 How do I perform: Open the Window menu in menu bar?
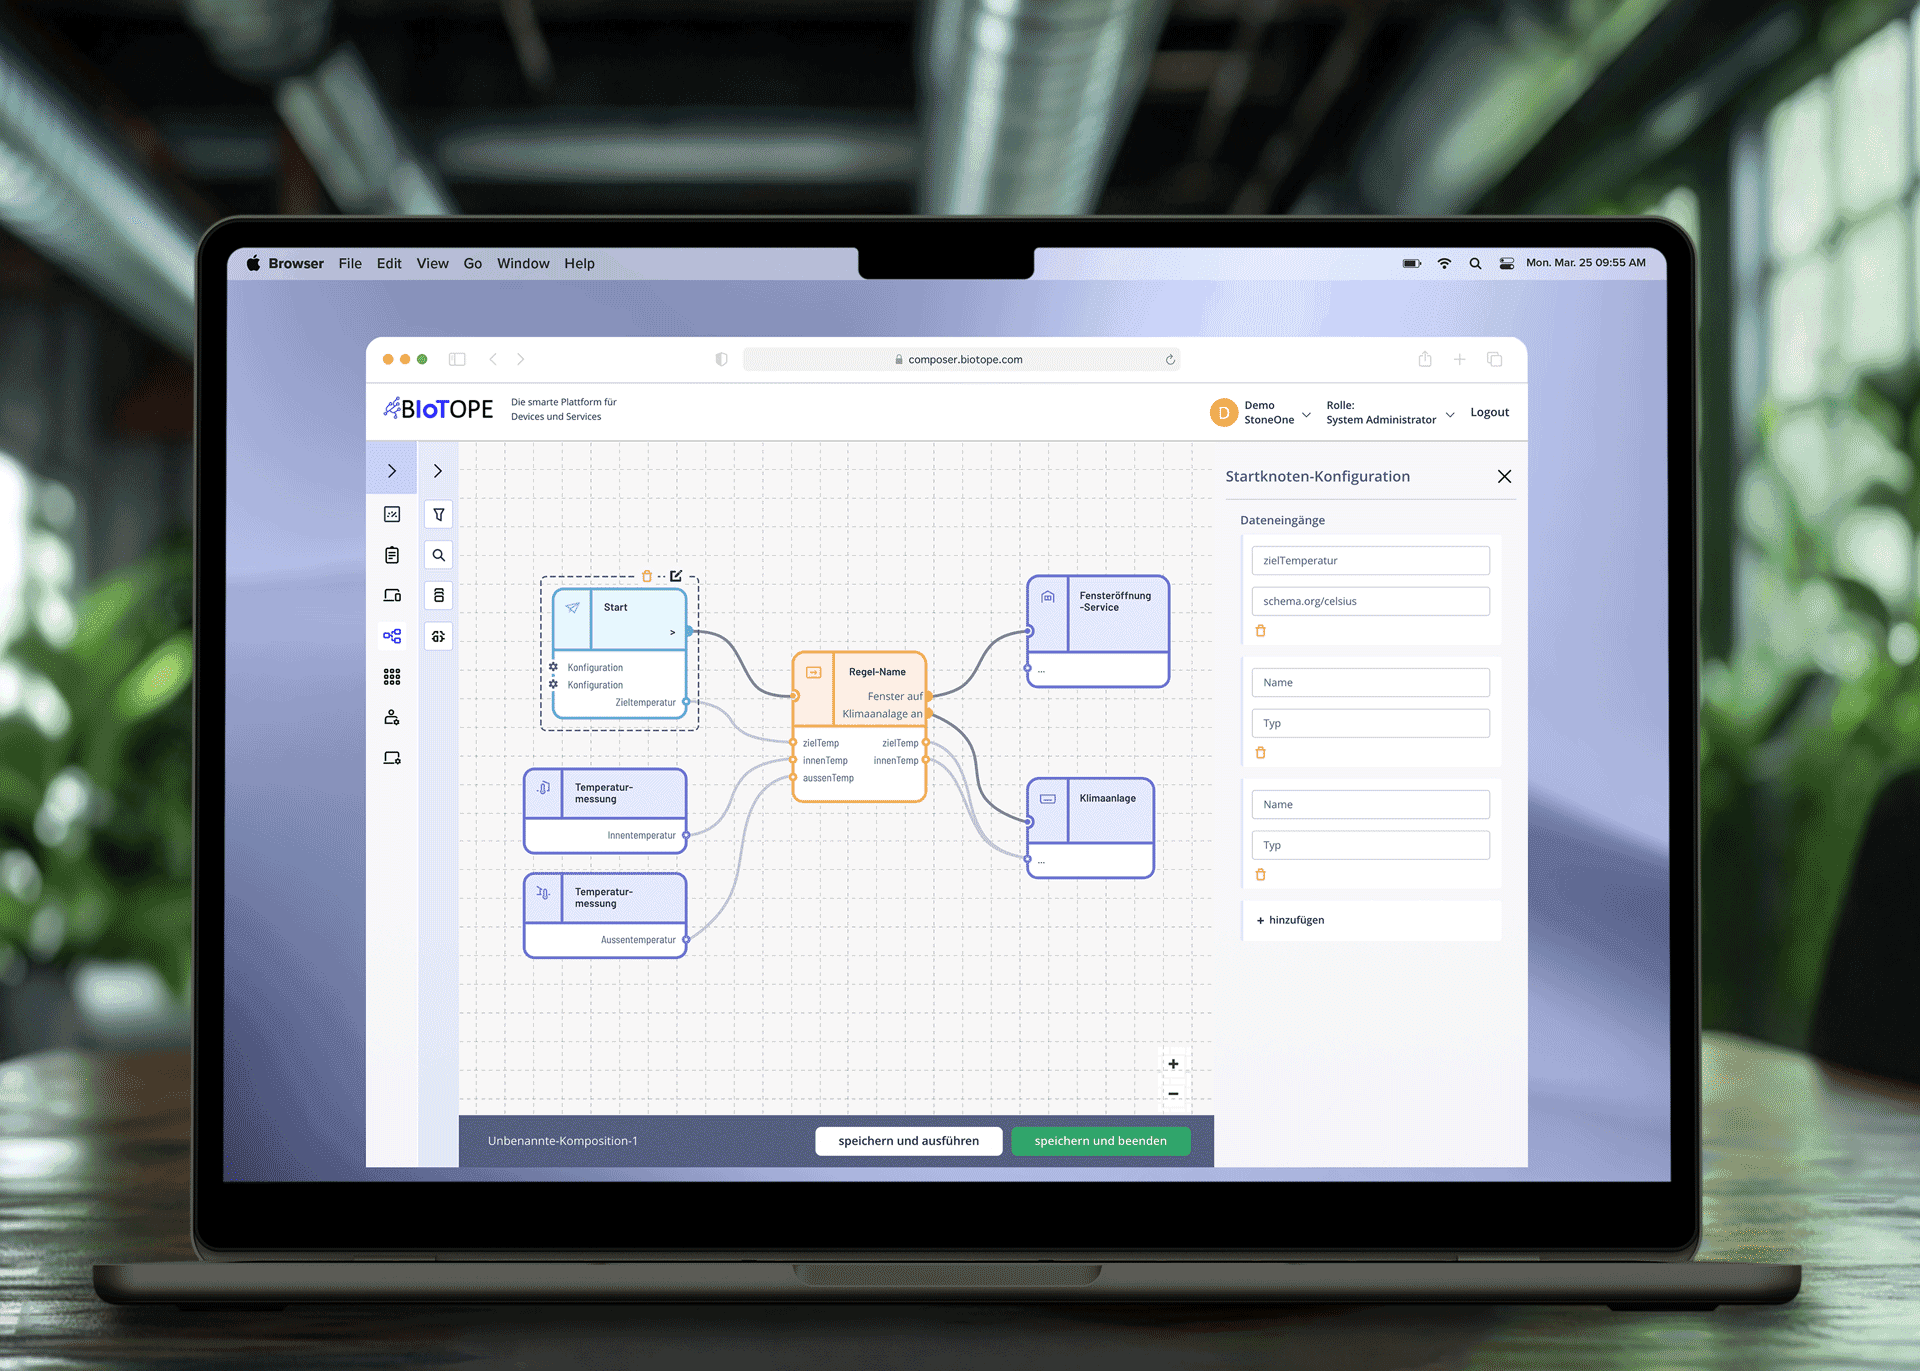pyautogui.click(x=523, y=263)
